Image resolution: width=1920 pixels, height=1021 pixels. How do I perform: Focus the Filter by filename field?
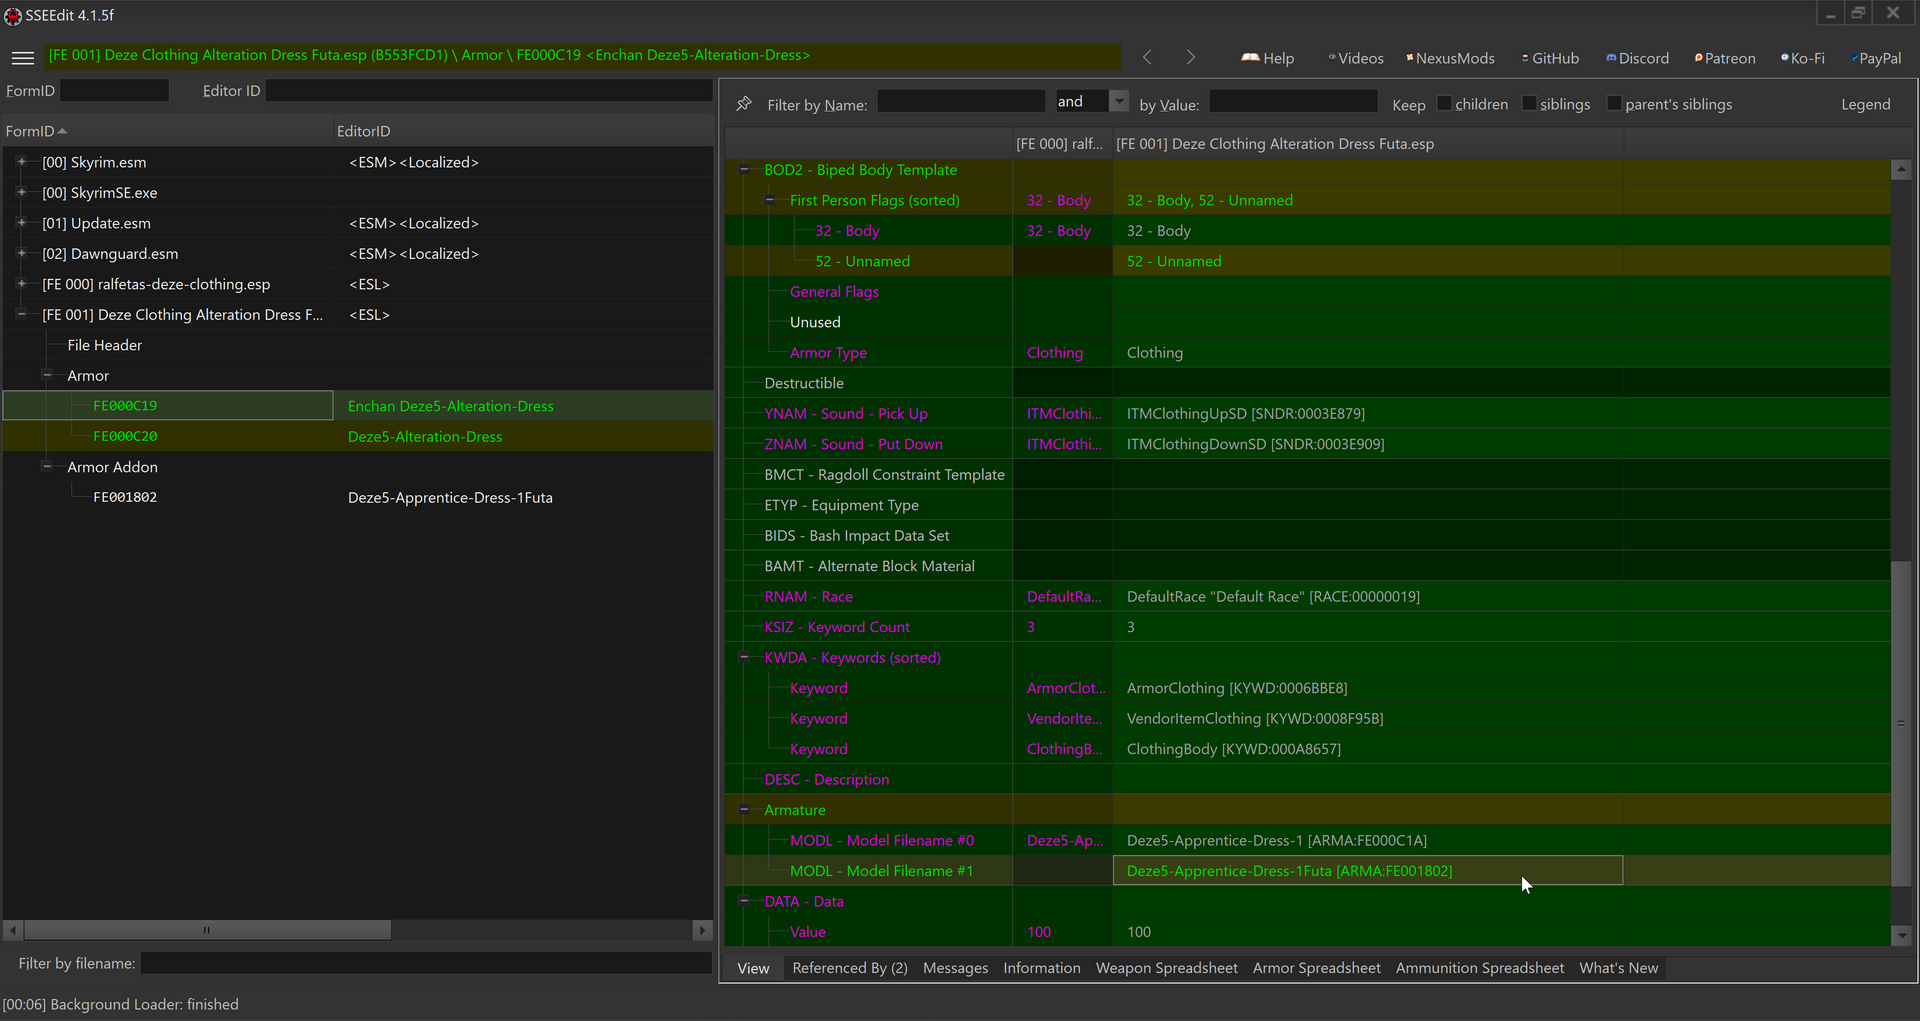pyautogui.click(x=426, y=963)
